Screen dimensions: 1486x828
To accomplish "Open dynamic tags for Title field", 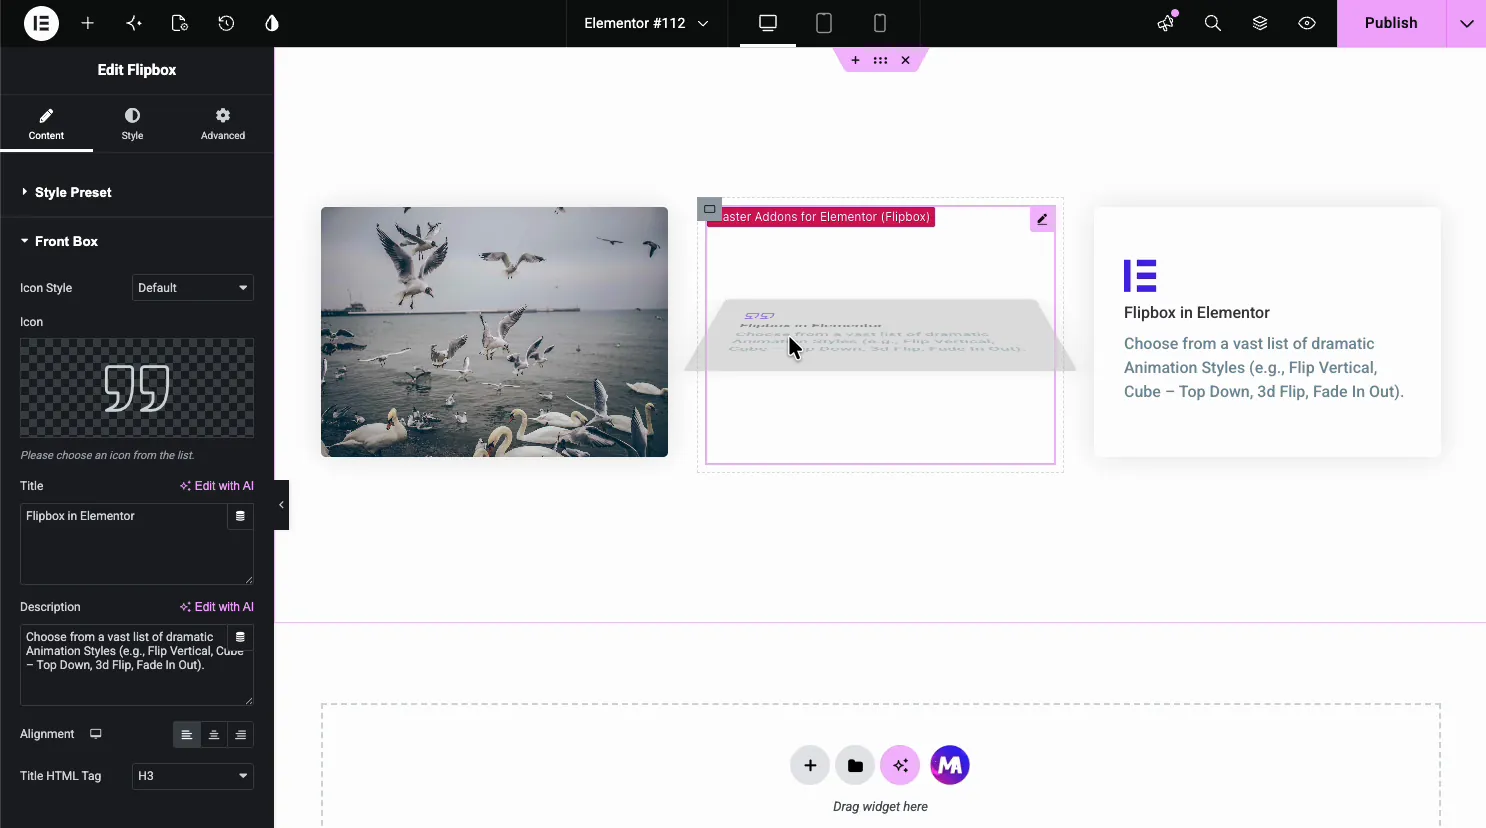I will (240, 516).
